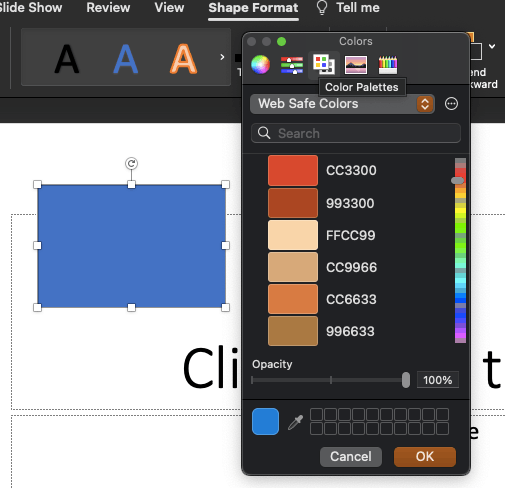Choose the CC3300 red swatch
The height and width of the screenshot is (488, 505).
[293, 170]
